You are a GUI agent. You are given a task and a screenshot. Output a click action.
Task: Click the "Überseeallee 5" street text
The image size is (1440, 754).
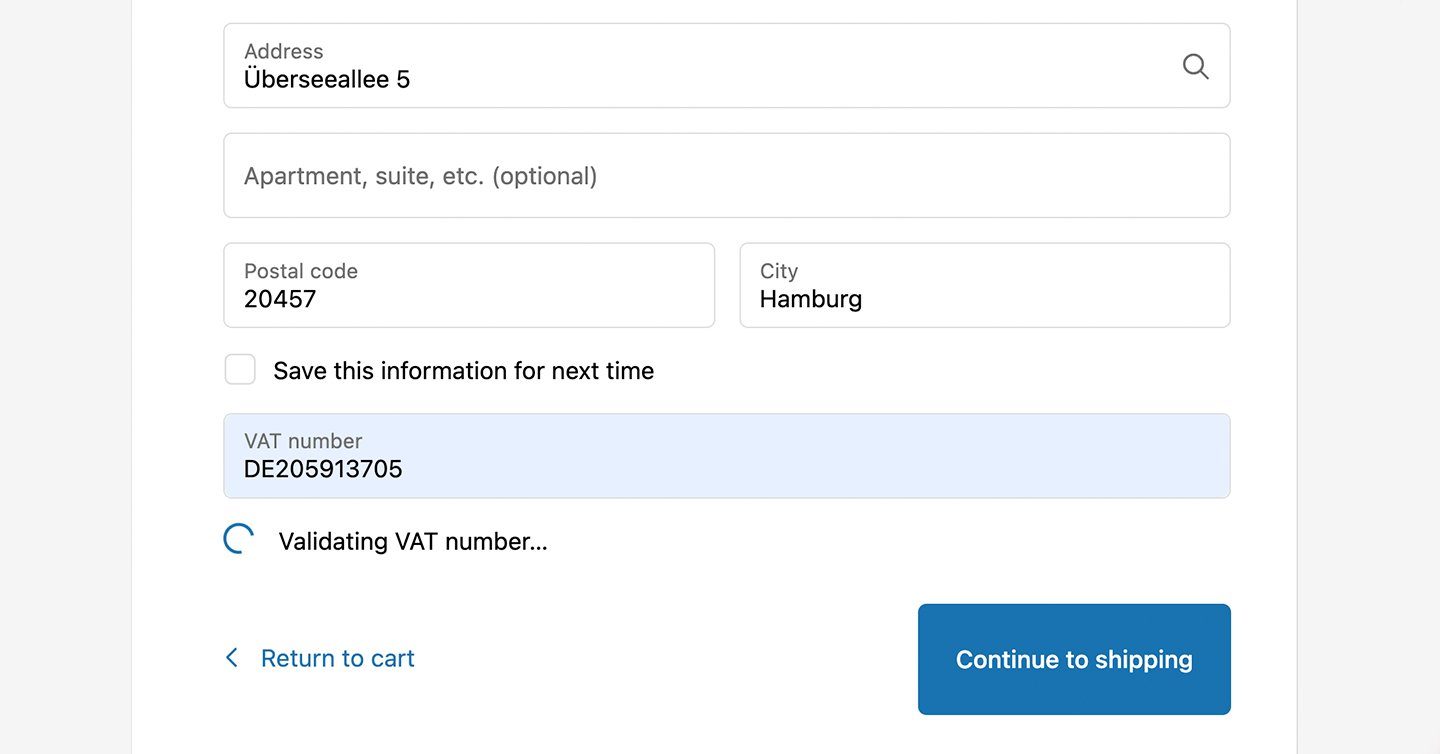327,80
